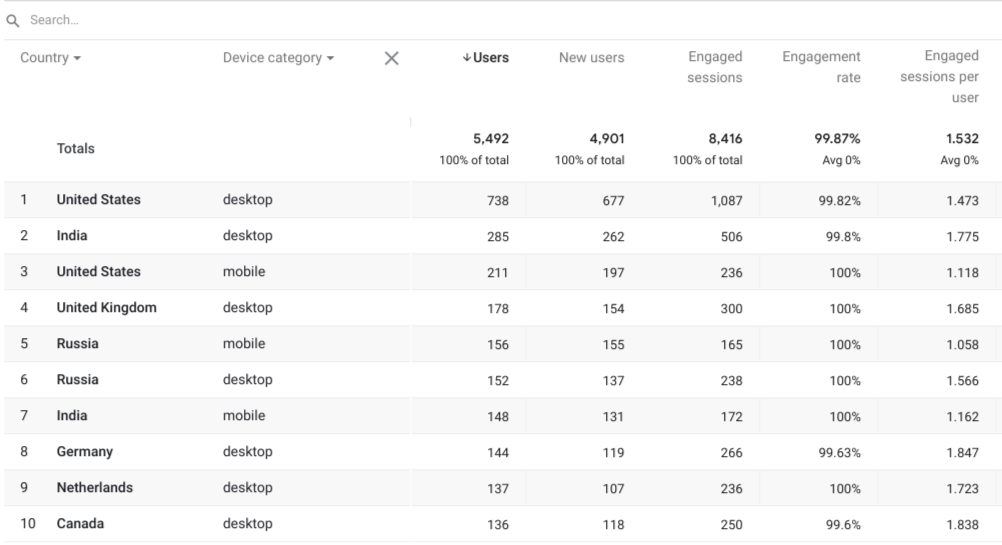Screen dimensions: 1002x545
Task: Sort by New users column
Action: pyautogui.click(x=591, y=58)
